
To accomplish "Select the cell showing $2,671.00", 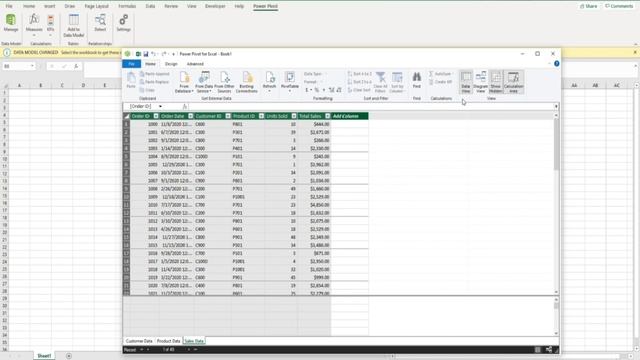I will [x=314, y=132].
